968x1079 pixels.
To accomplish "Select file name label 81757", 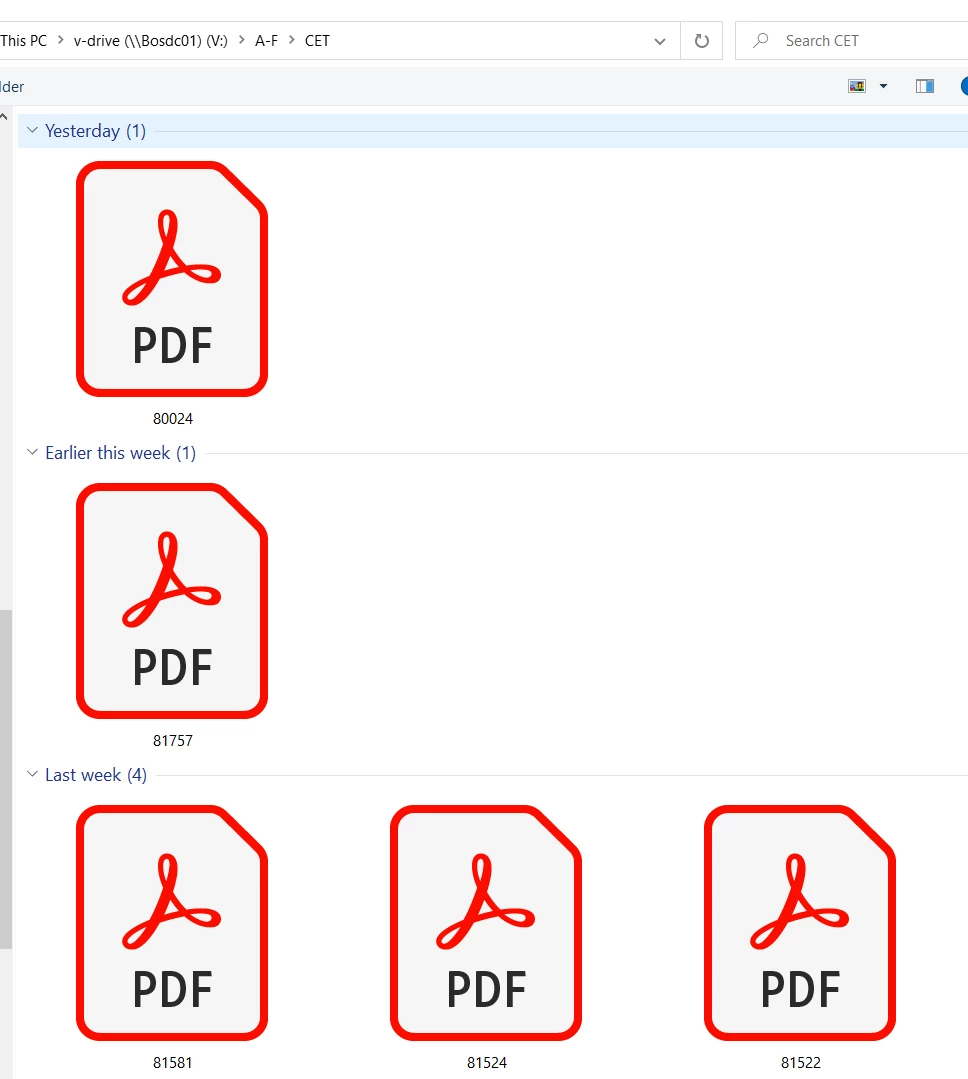I will (x=173, y=740).
